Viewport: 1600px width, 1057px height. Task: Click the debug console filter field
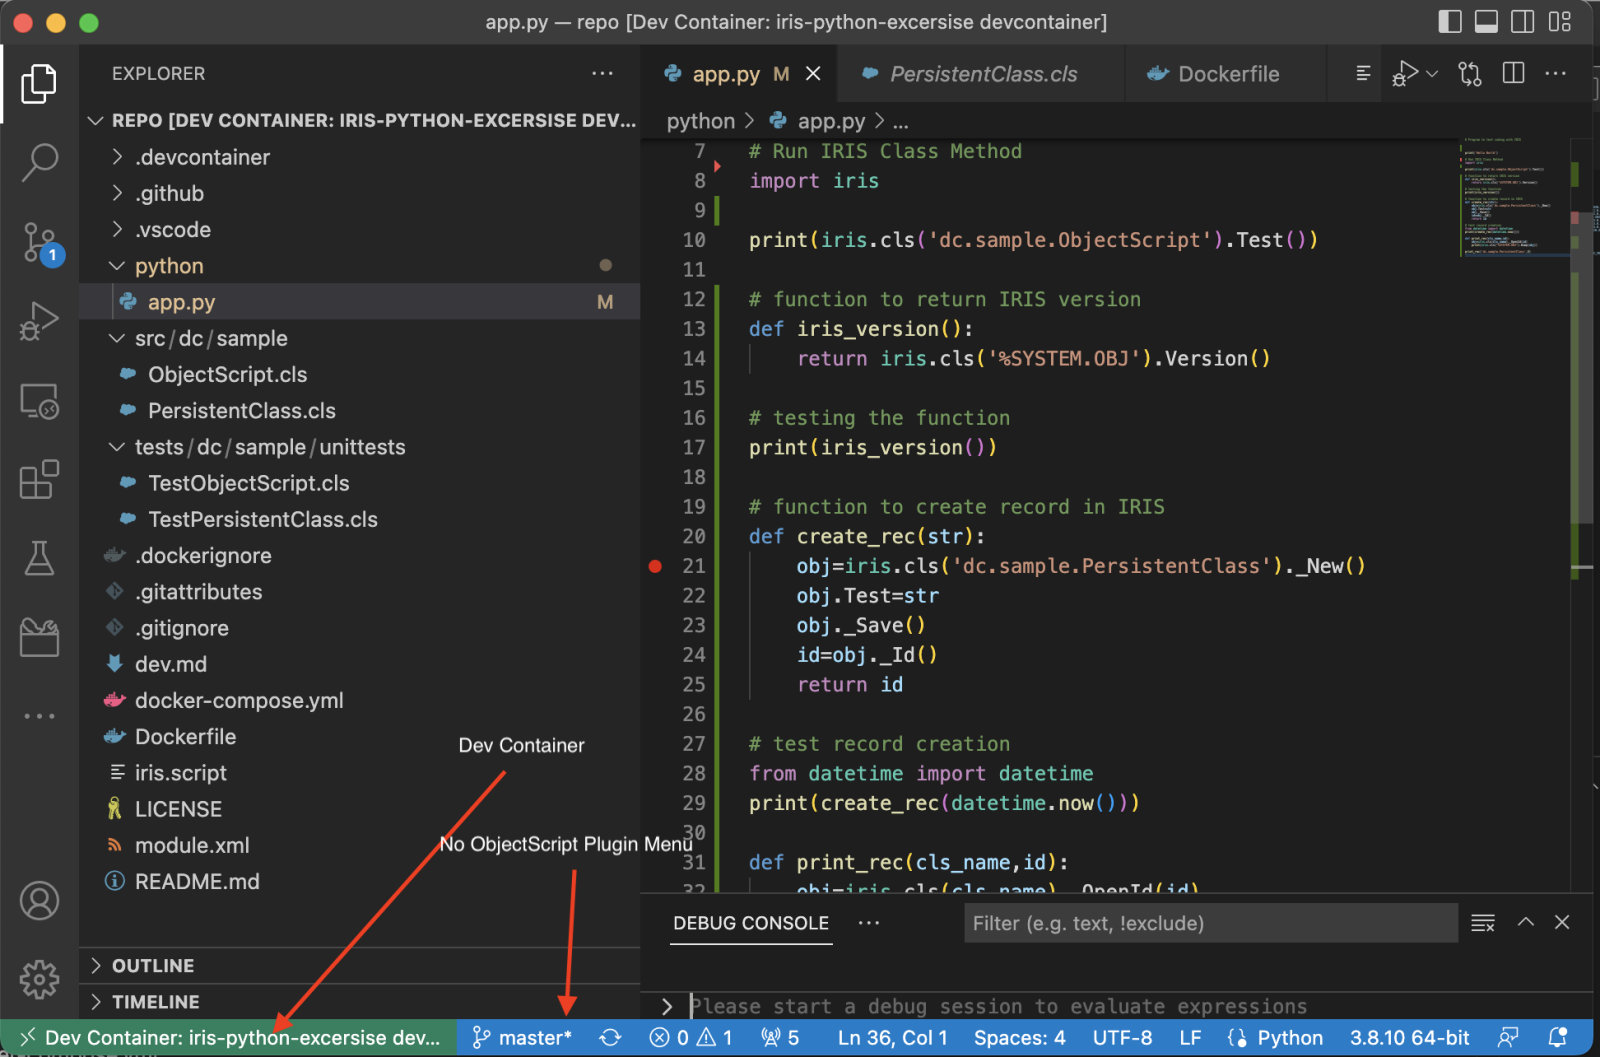point(1211,923)
